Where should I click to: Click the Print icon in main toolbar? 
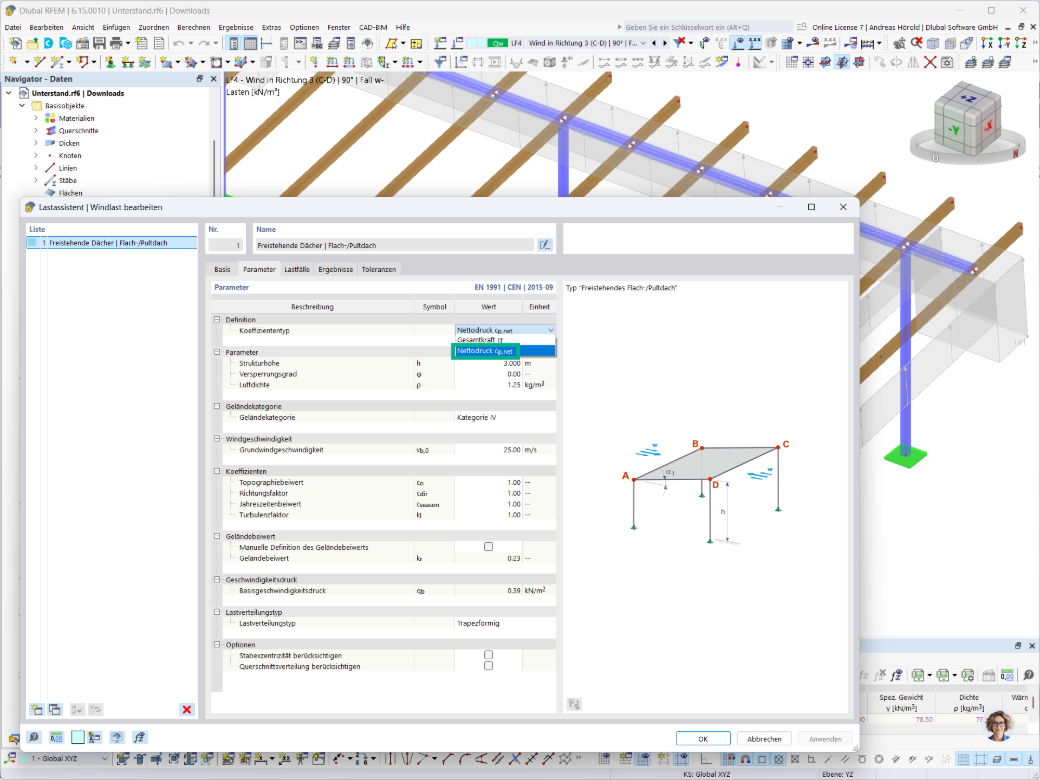click(x=116, y=43)
